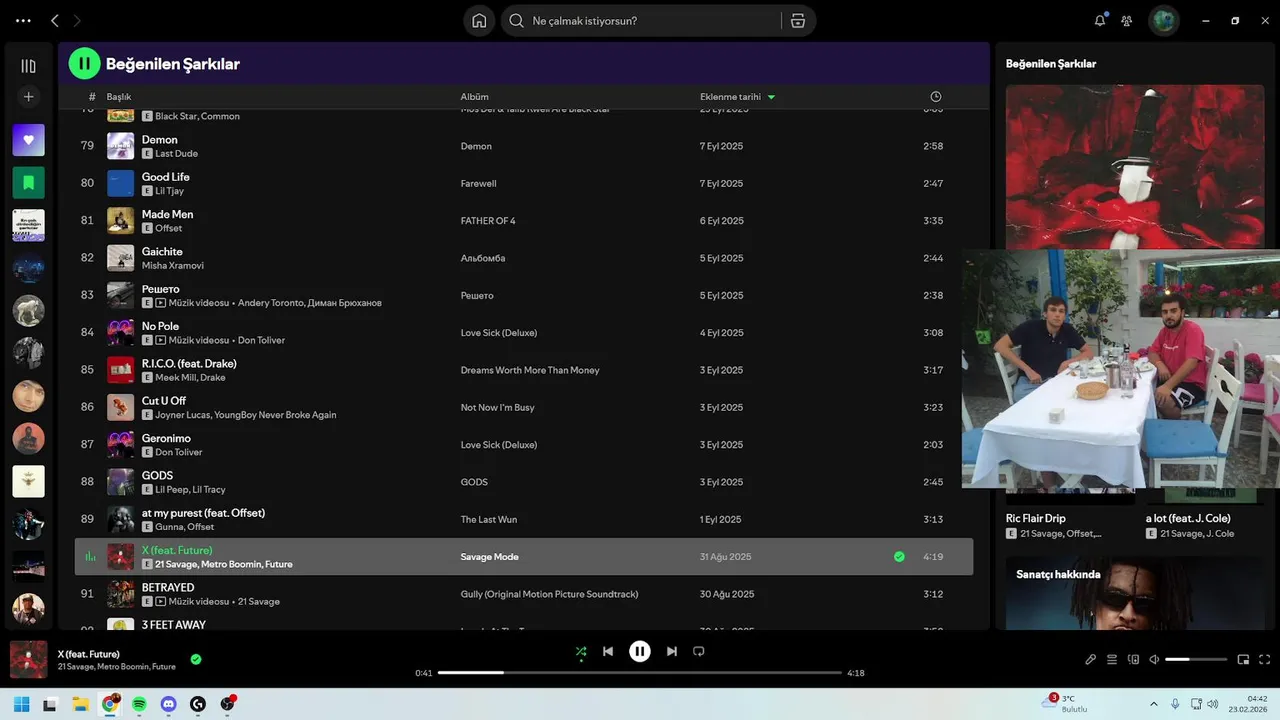Open the green bookmark Episodes tile
The height and width of the screenshot is (720, 1280).
(28, 183)
